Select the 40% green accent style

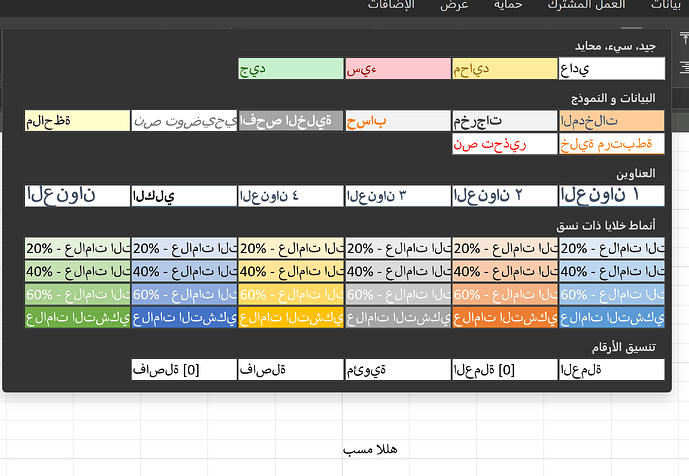[77, 271]
